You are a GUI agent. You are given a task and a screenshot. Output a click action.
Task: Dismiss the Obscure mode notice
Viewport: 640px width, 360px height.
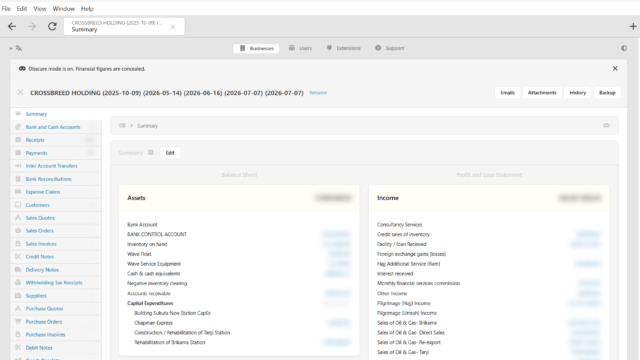point(615,69)
